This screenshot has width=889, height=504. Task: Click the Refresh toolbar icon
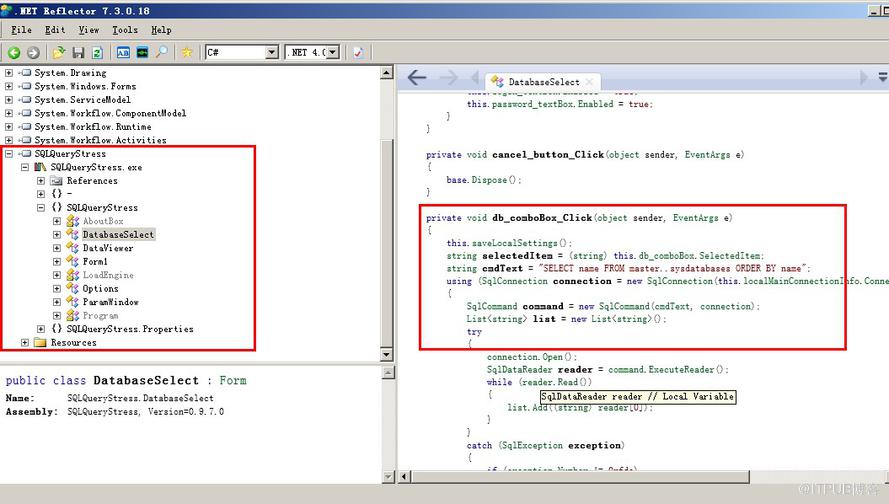(97, 53)
